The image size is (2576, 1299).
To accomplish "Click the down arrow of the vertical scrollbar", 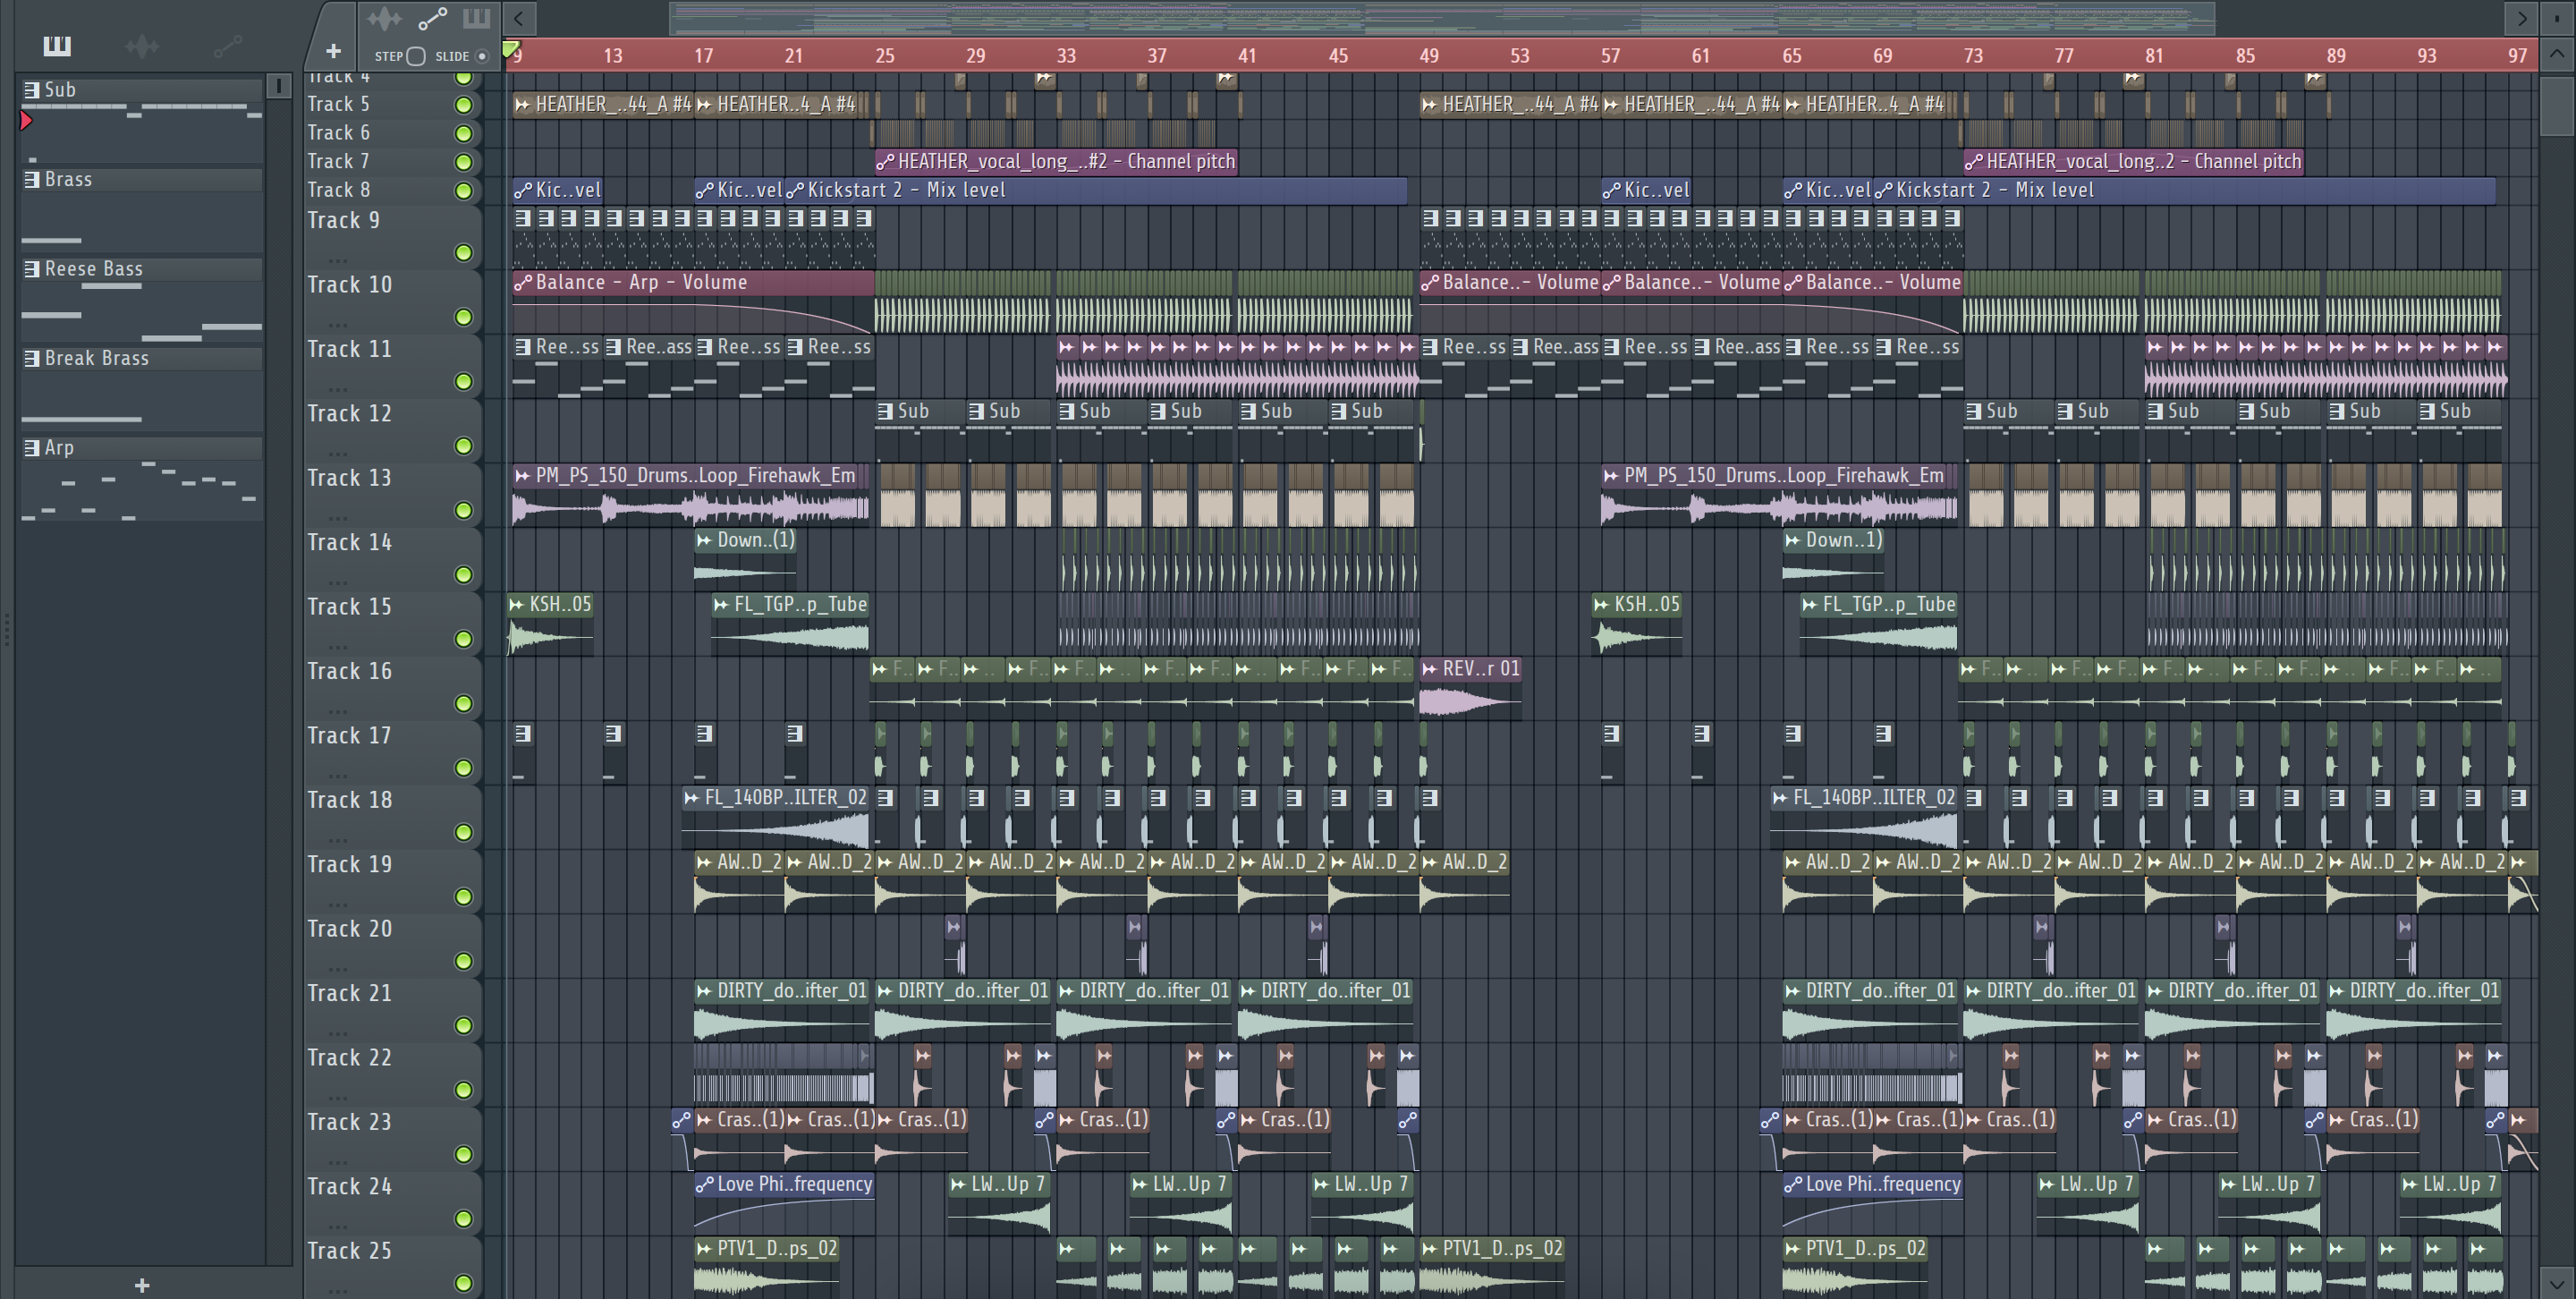I will tap(2558, 1282).
